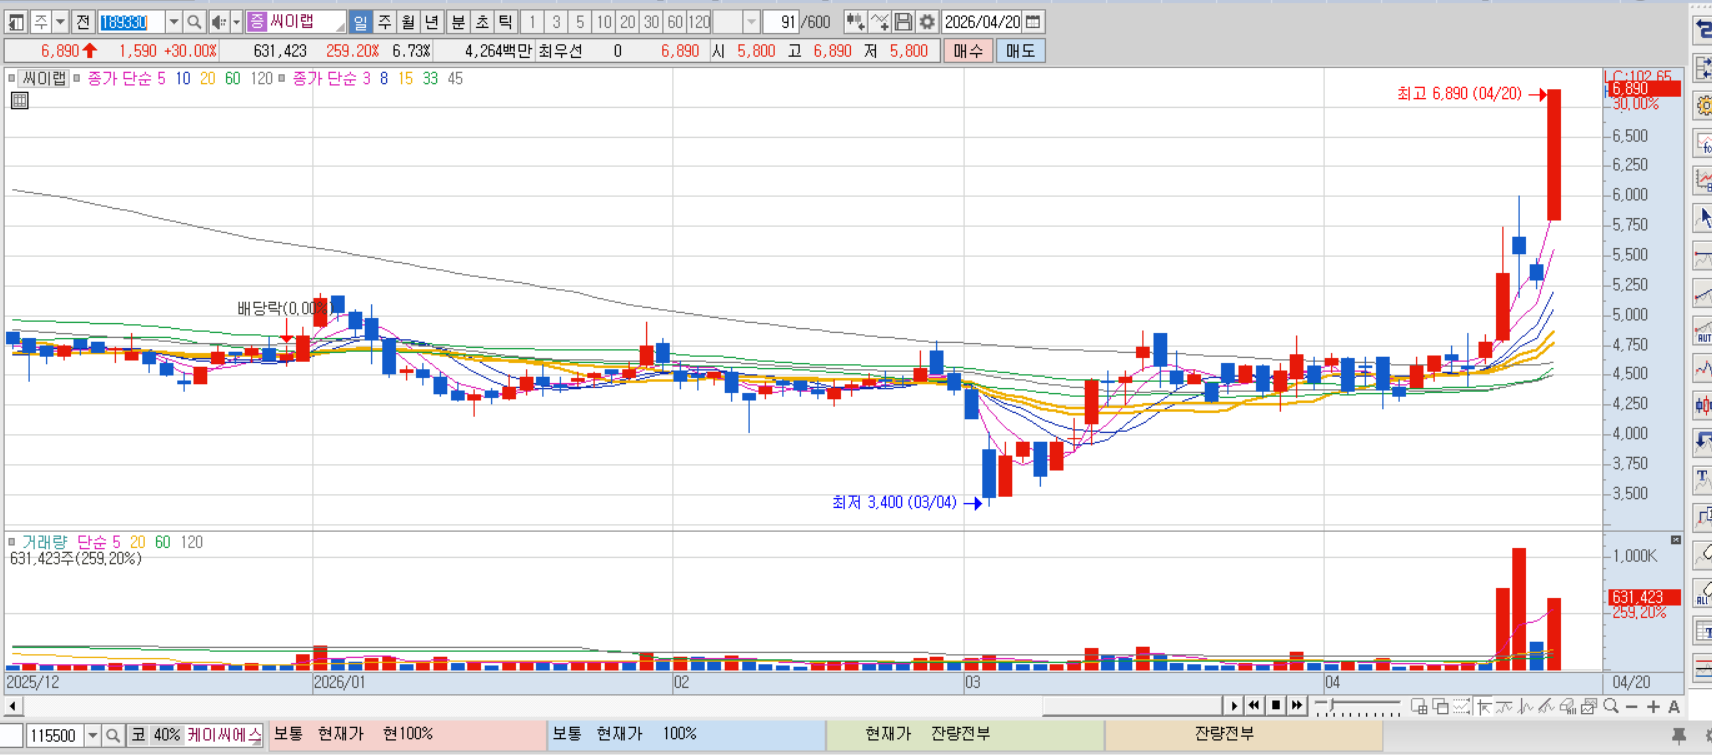Open the dropdown next to 주 selector
The image size is (1712, 755).
coord(60,22)
